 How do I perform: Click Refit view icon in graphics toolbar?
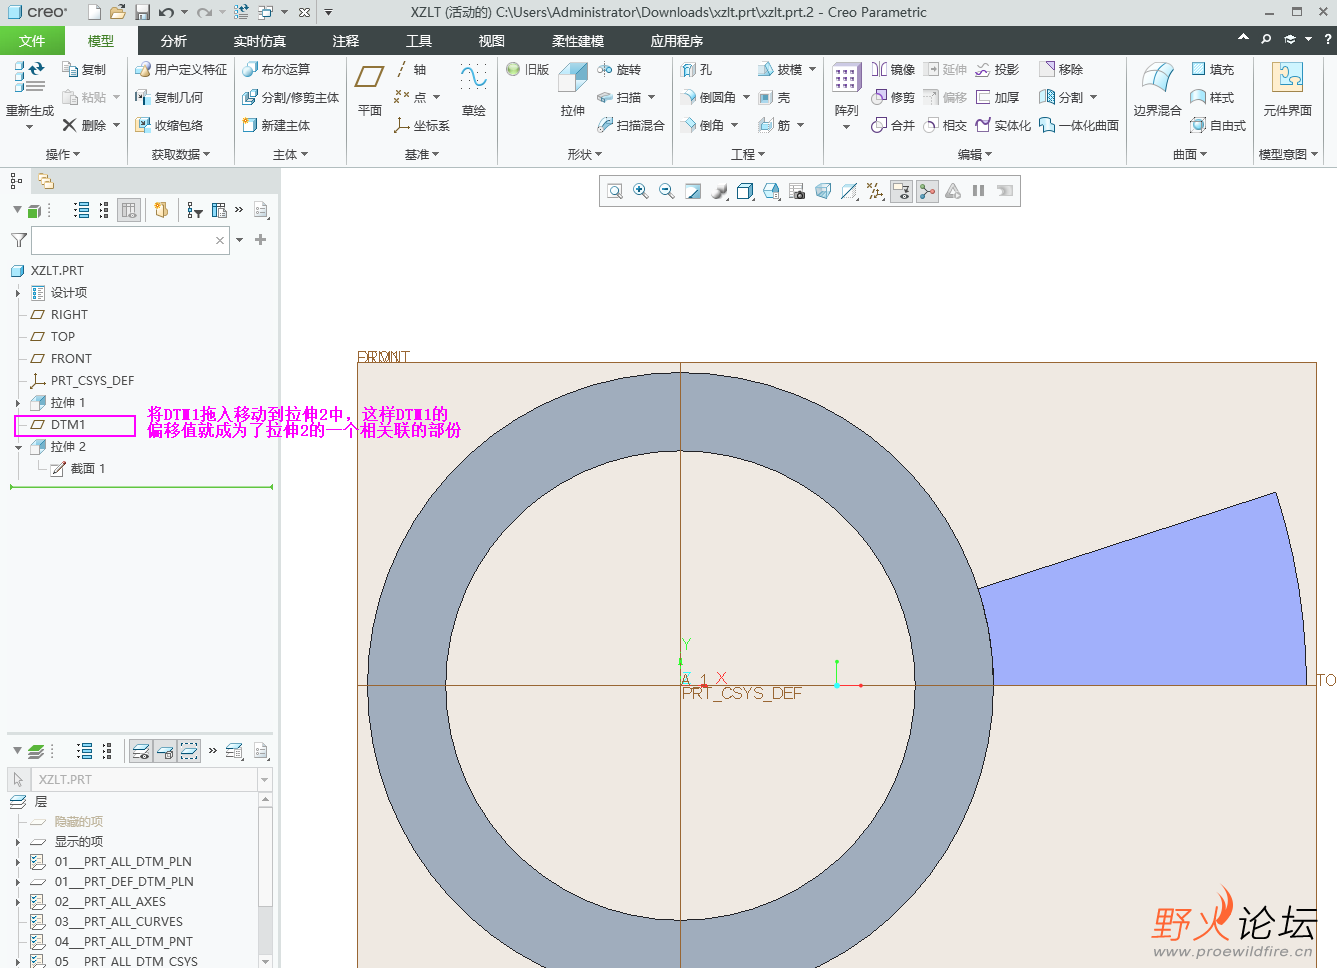pos(615,191)
